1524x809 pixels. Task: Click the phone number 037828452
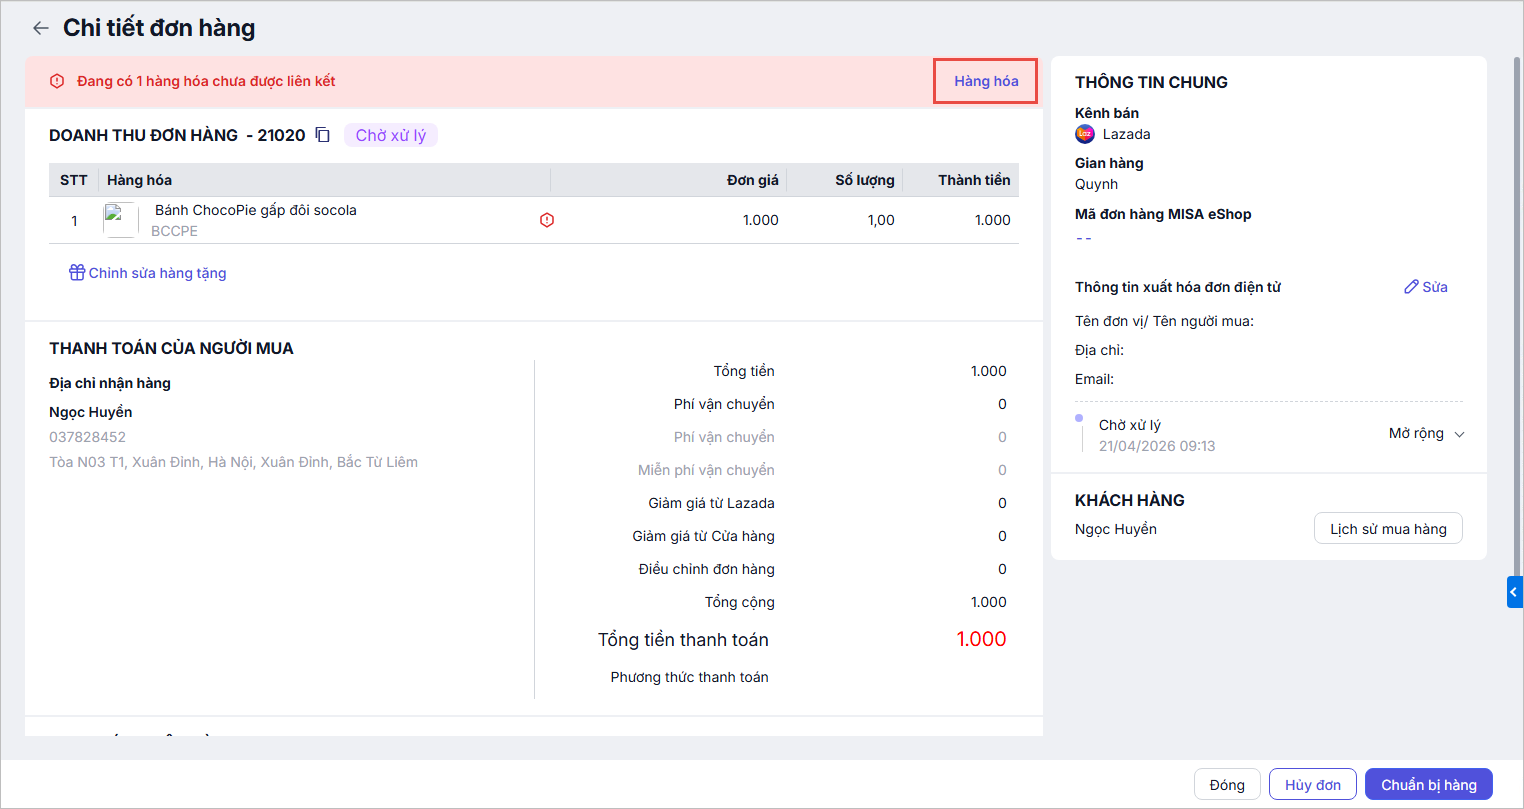(x=88, y=437)
